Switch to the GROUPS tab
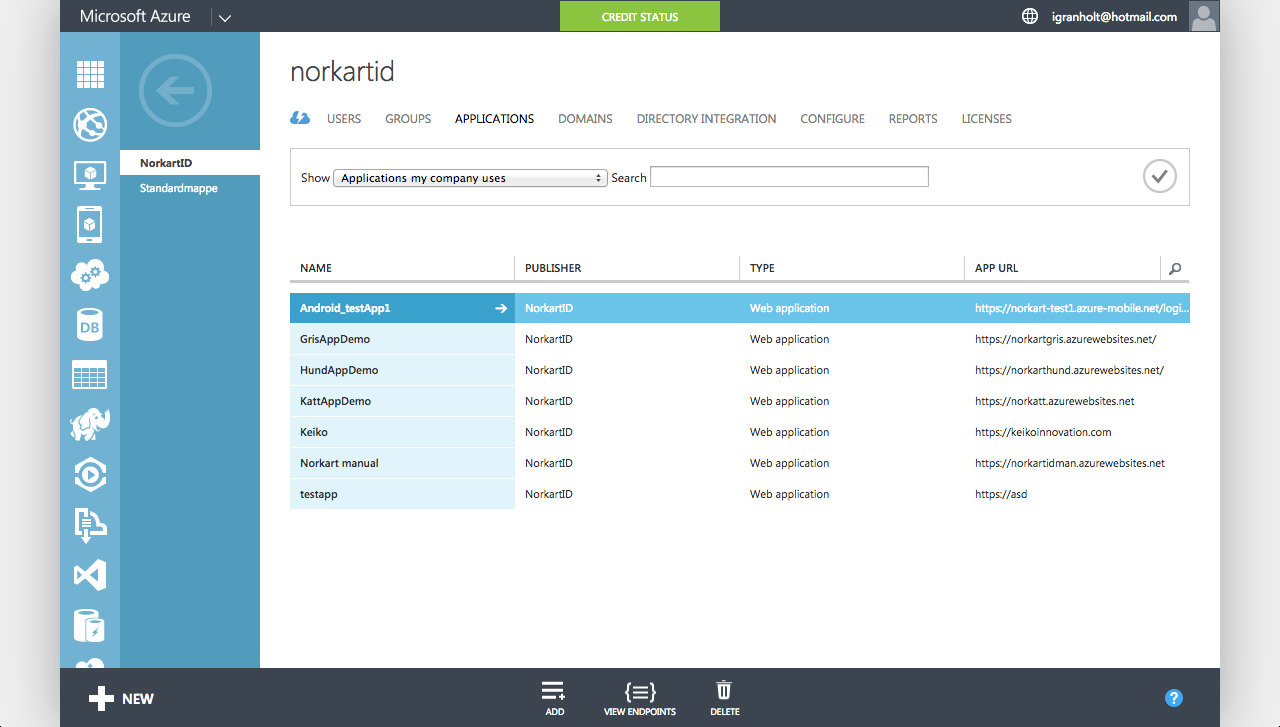 coord(408,118)
